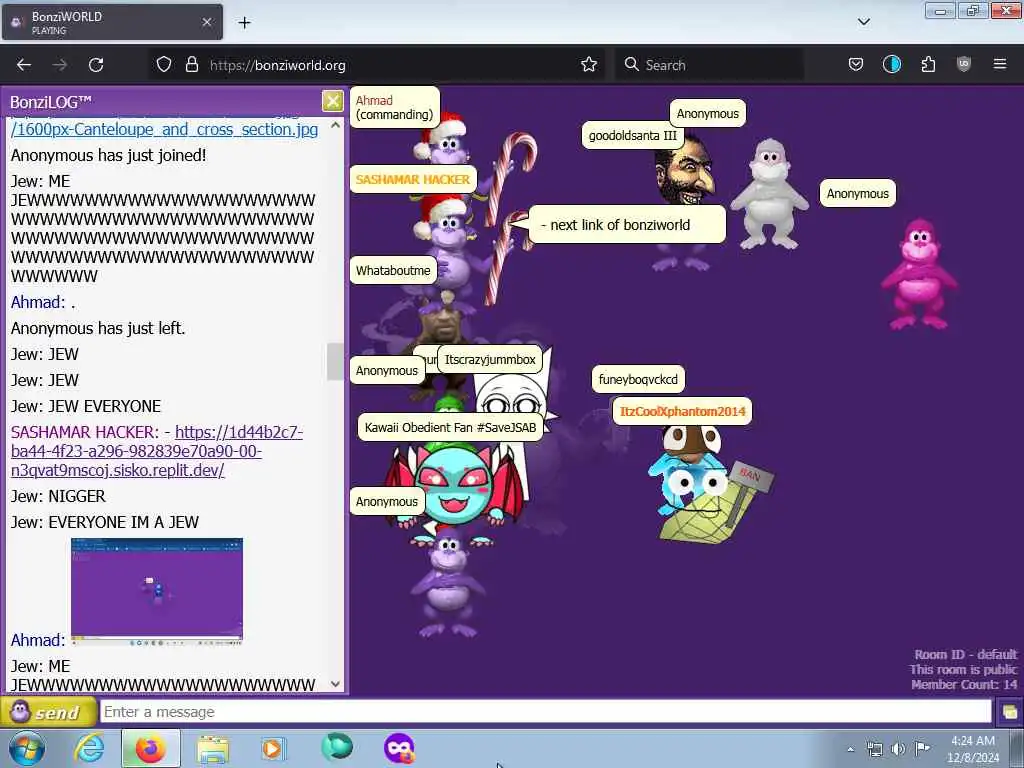Bookmark this page with the star icon
This screenshot has height=768, width=1024.
tap(589, 65)
